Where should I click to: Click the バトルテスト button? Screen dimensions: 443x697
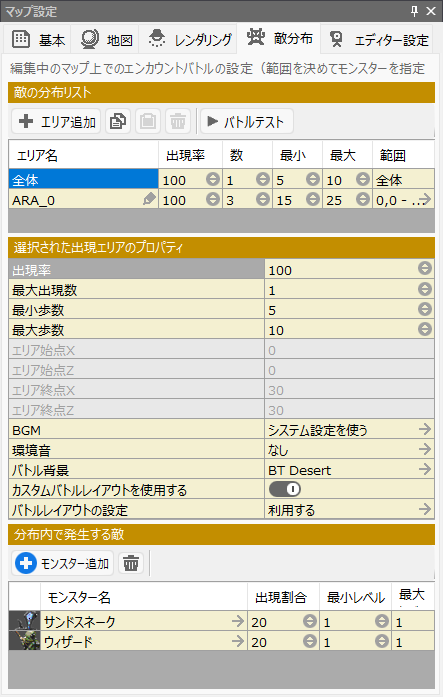(x=247, y=121)
